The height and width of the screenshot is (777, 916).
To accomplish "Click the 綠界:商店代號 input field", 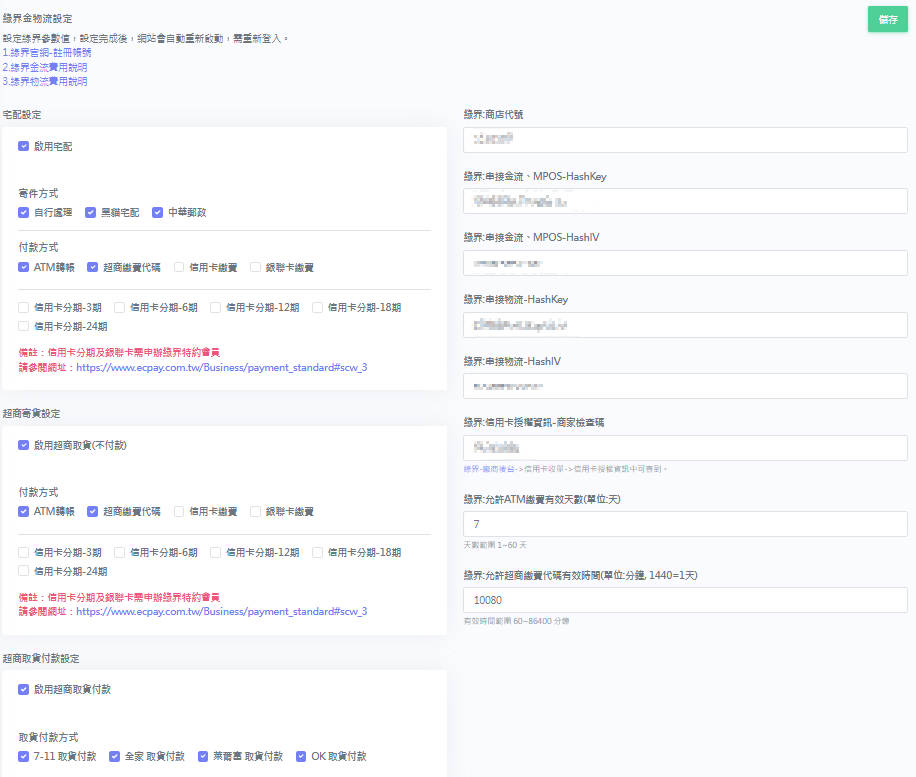I will [x=685, y=140].
